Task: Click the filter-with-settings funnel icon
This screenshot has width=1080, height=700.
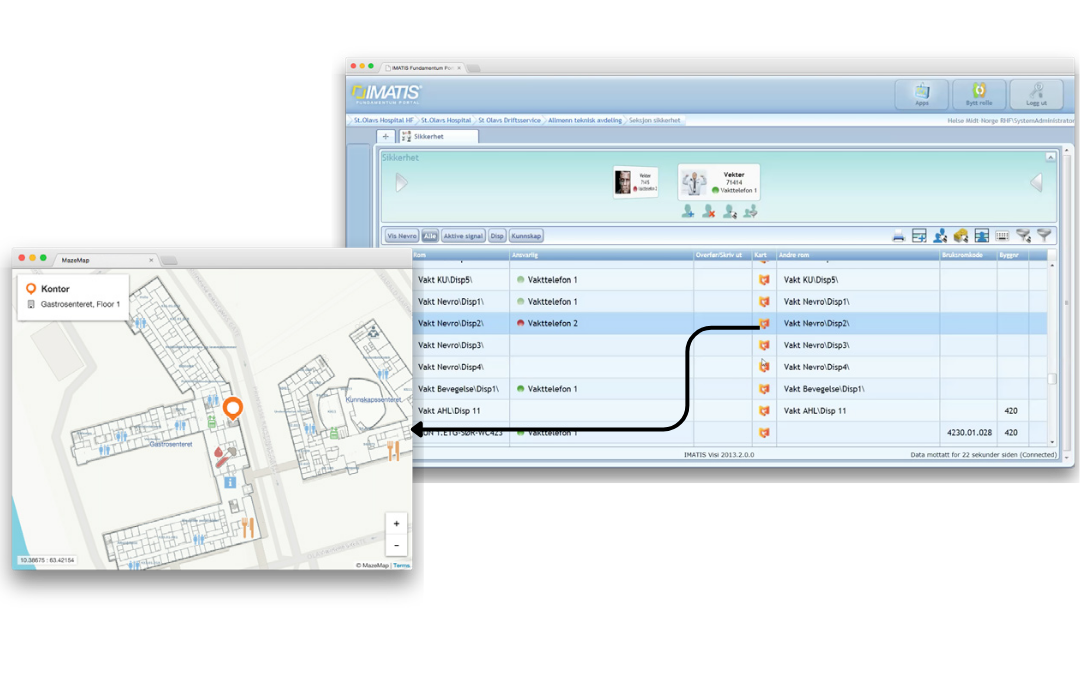Action: coord(1024,236)
